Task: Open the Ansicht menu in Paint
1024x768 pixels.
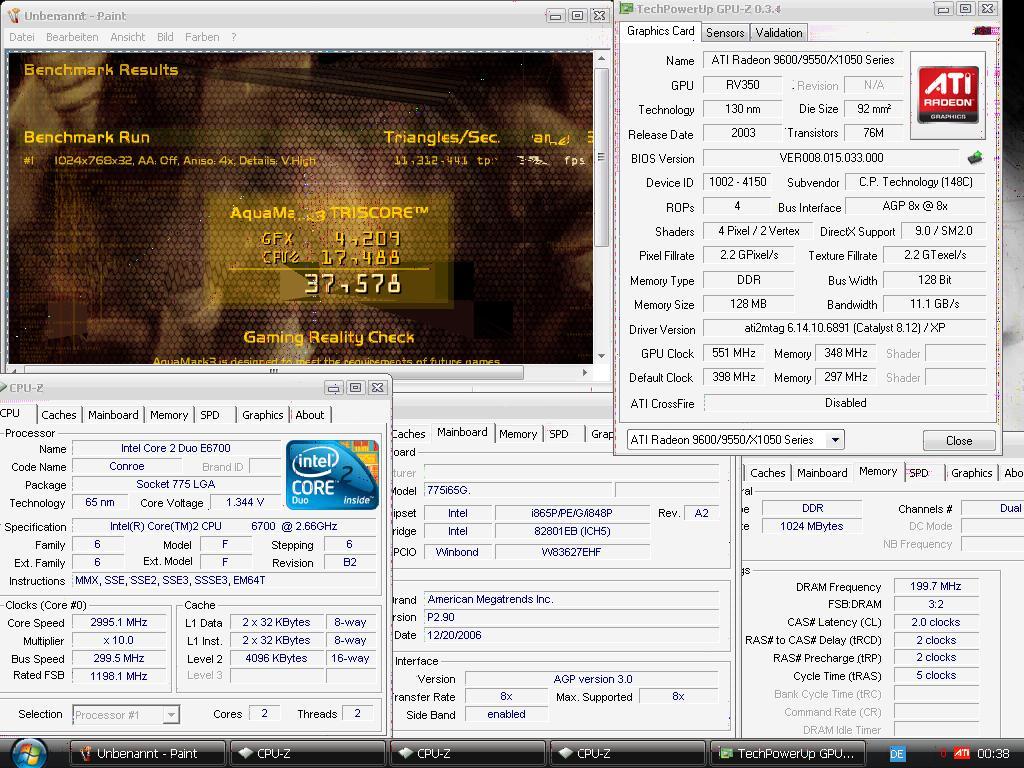Action: coord(127,37)
